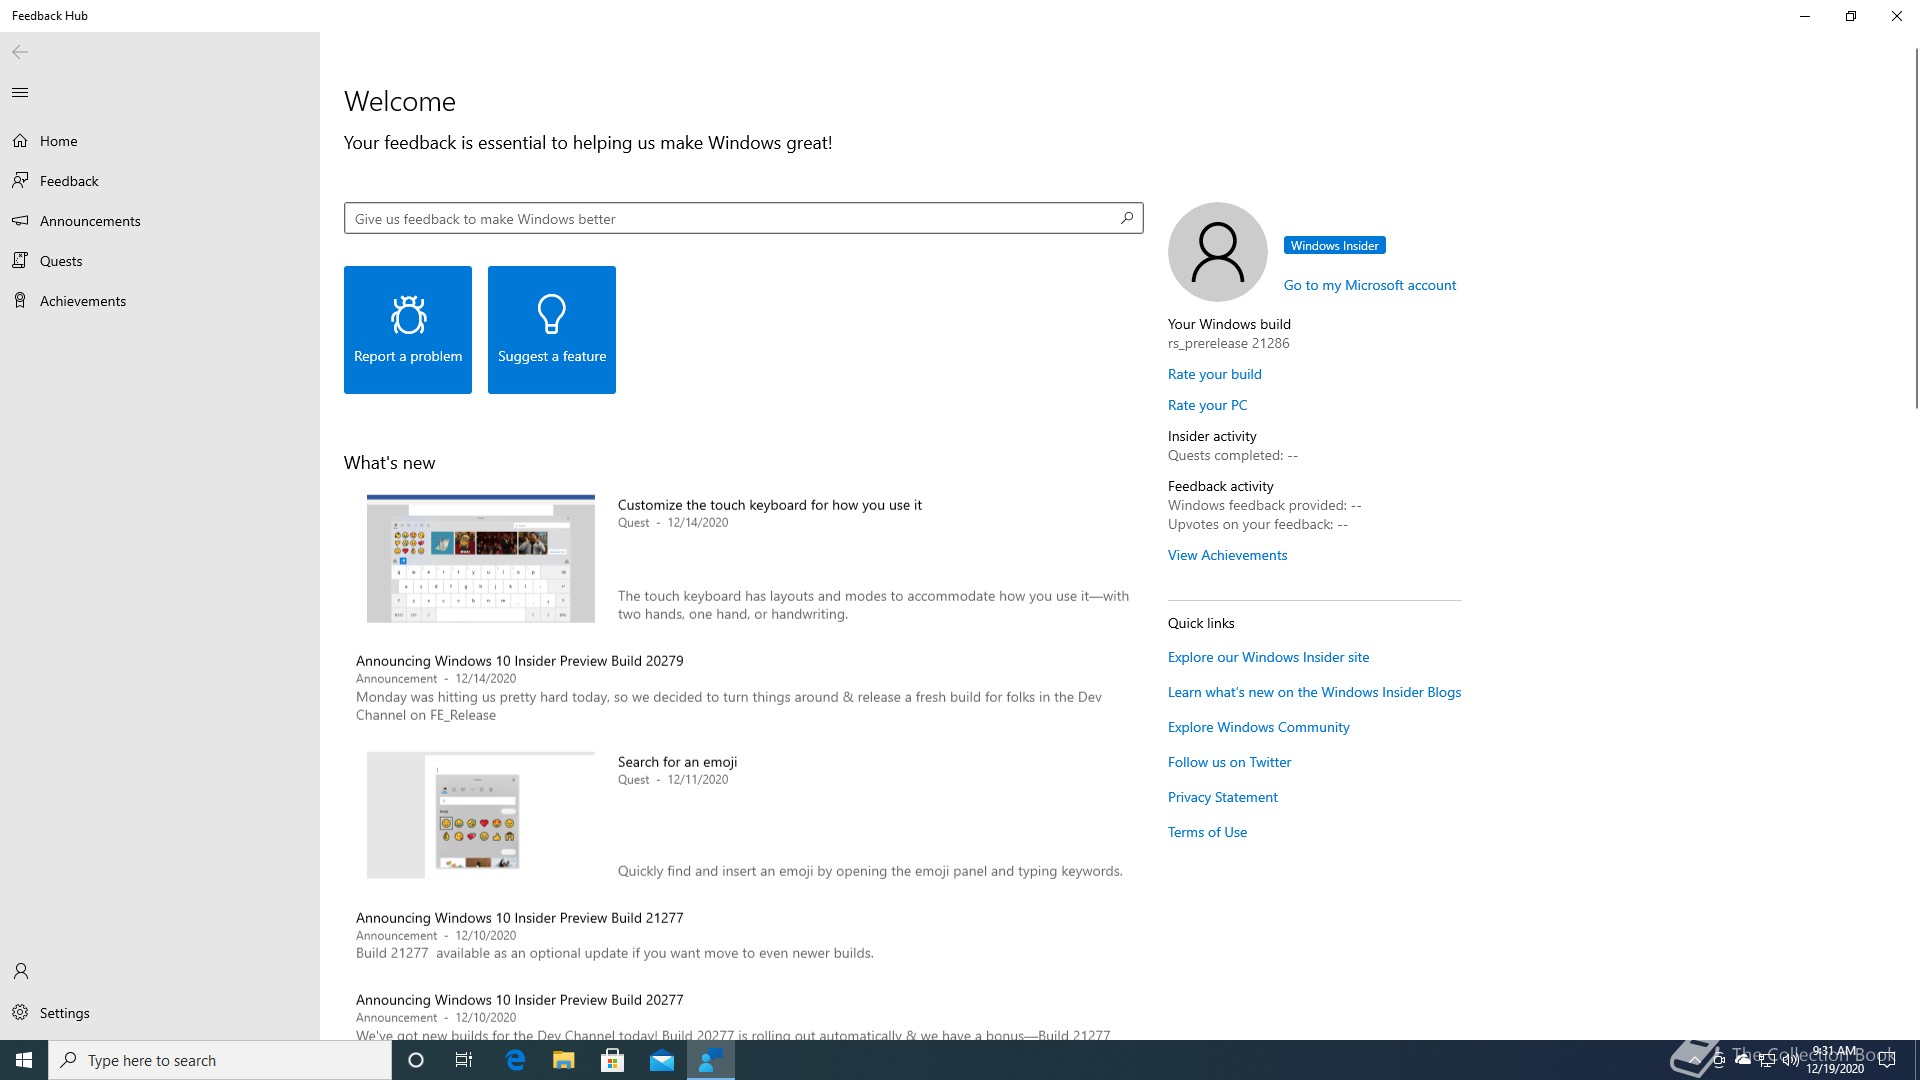Show hidden system tray icons
The width and height of the screenshot is (1920, 1080).
[1694, 1060]
